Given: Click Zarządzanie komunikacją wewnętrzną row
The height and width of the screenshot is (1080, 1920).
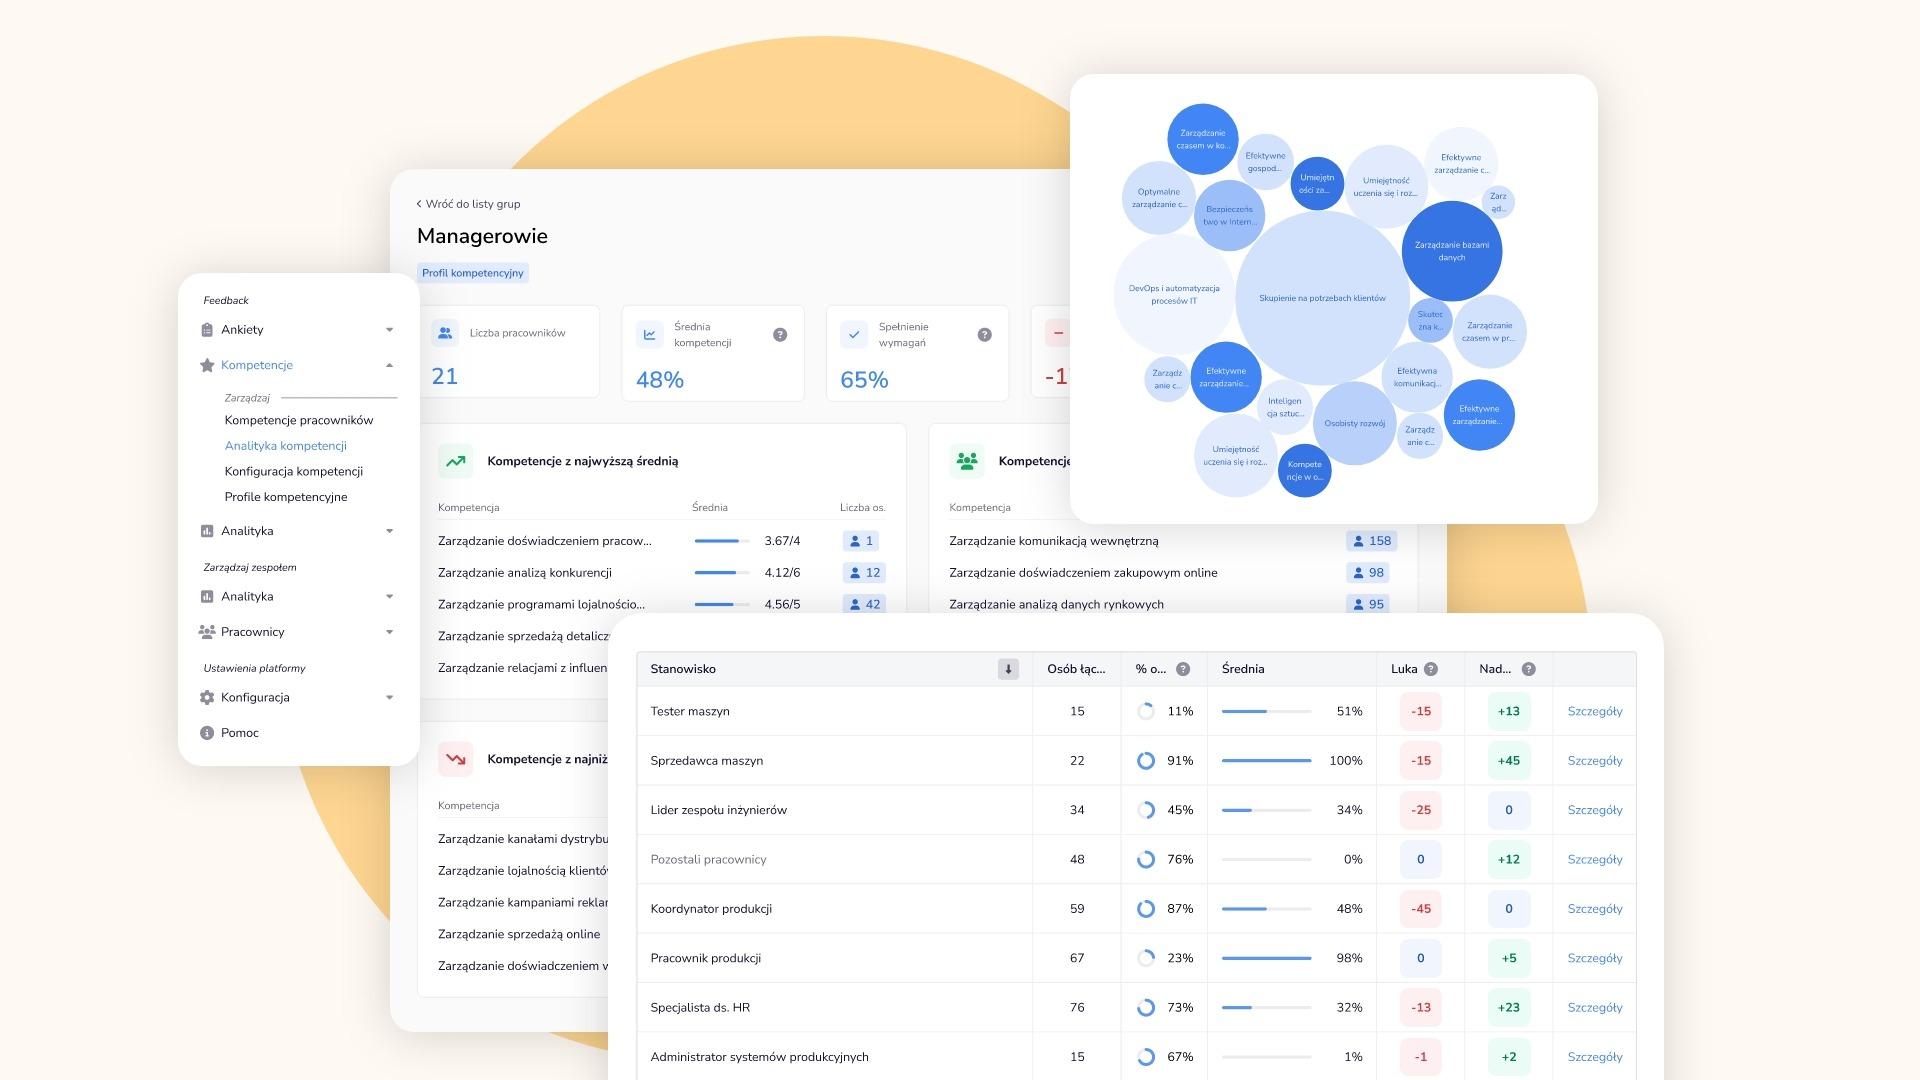Looking at the screenshot, I should (x=1172, y=541).
